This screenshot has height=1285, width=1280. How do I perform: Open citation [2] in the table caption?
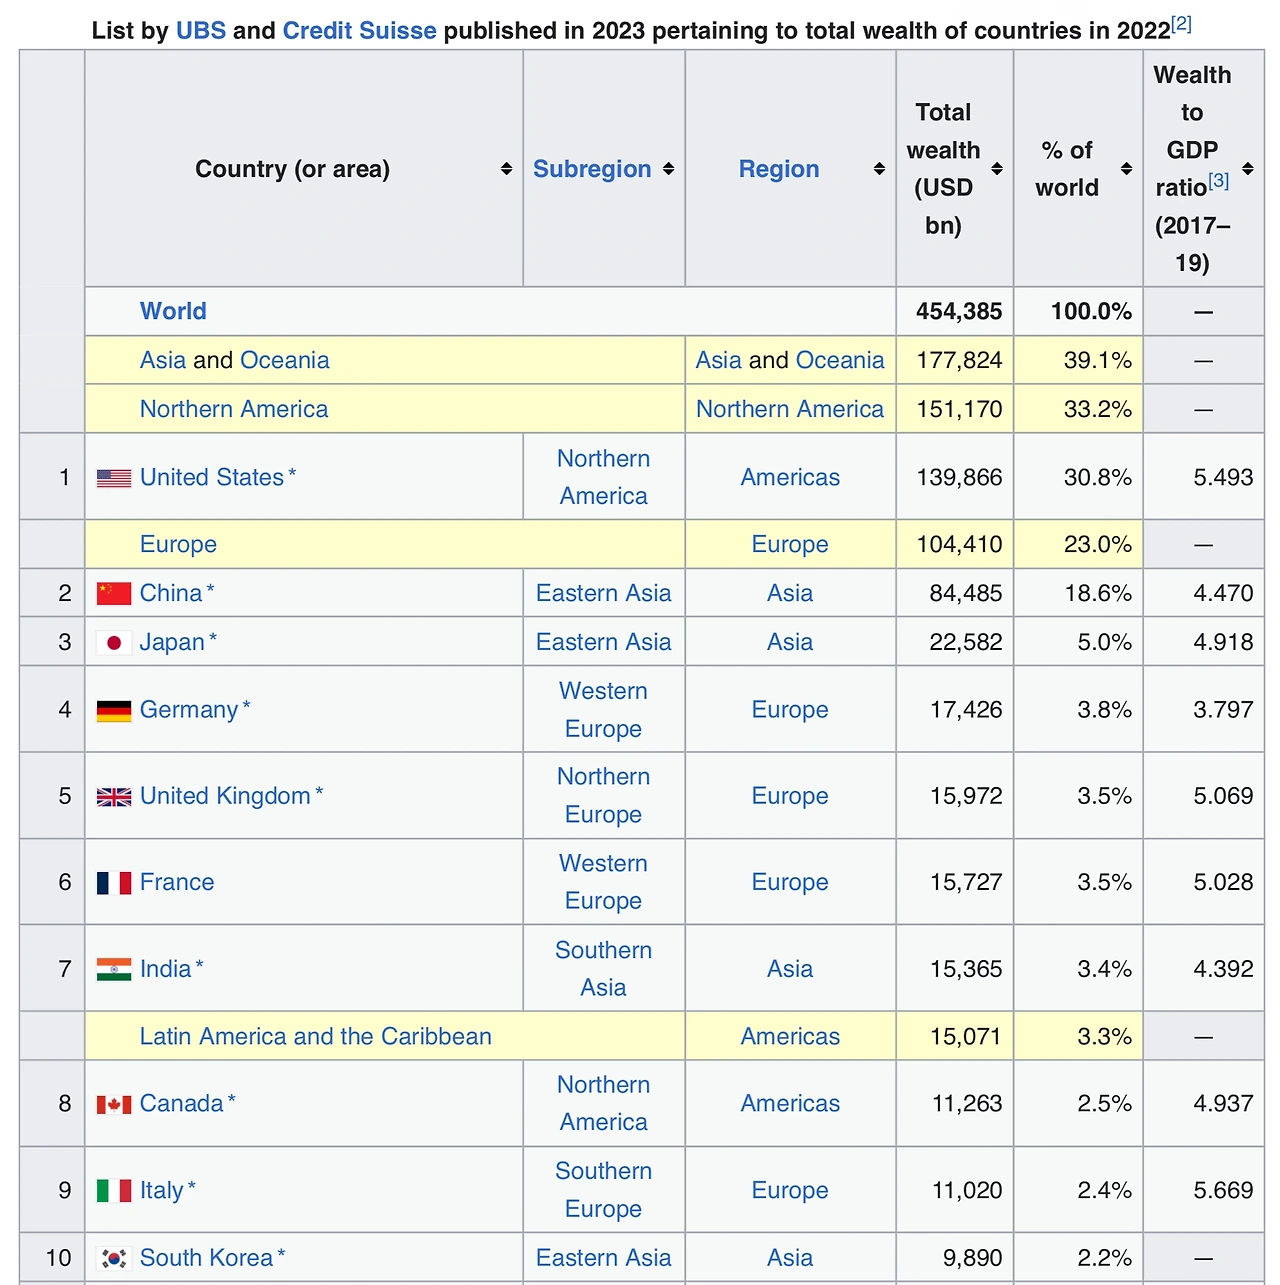pyautogui.click(x=1181, y=24)
